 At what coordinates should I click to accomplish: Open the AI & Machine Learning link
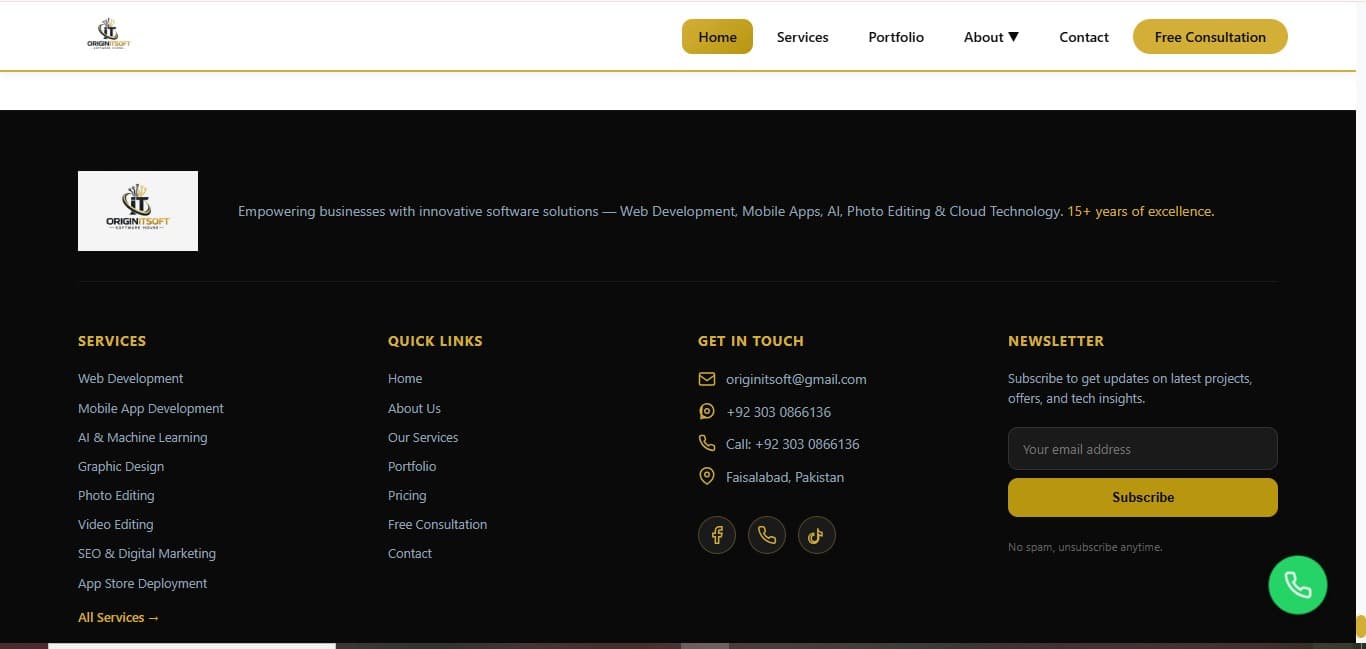pos(143,437)
